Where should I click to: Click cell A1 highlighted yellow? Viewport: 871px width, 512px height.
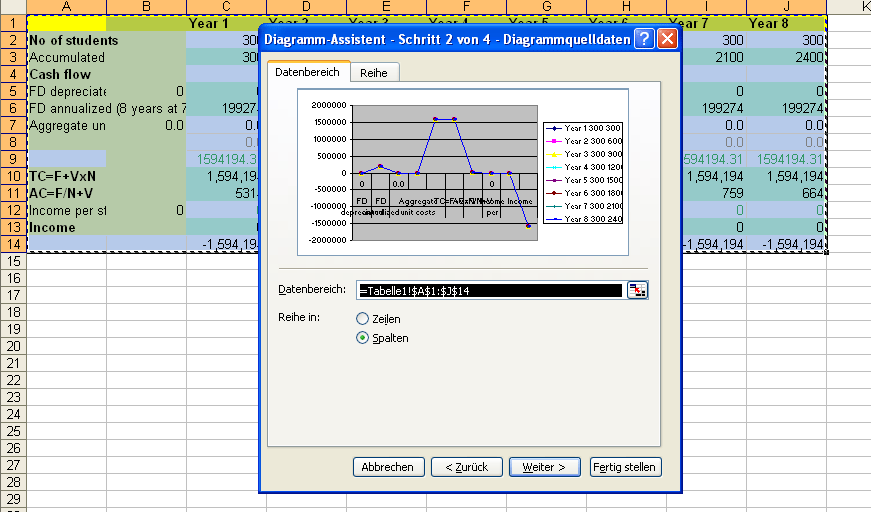[x=67, y=23]
